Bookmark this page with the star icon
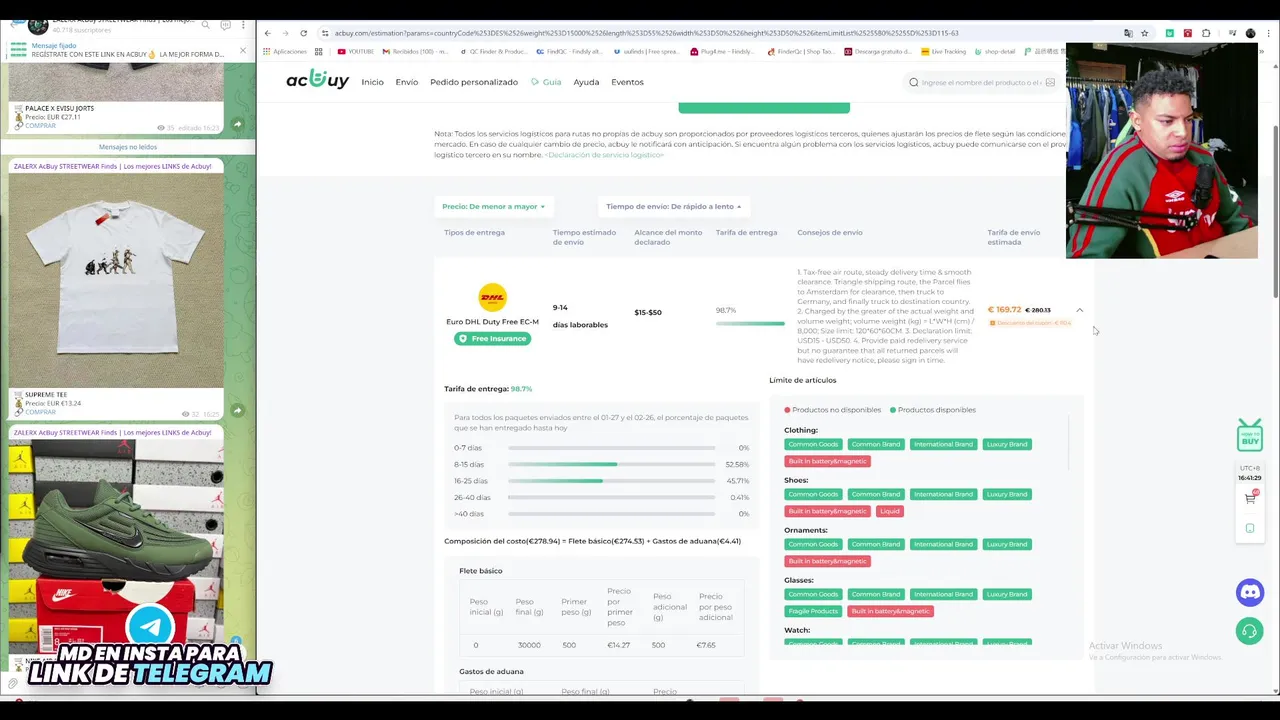The width and height of the screenshot is (1280, 720). click(x=1144, y=33)
